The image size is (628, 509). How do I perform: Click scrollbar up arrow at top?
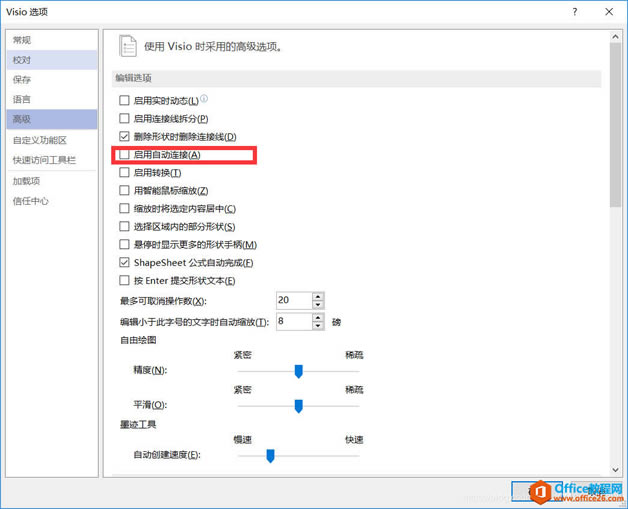pos(615,37)
